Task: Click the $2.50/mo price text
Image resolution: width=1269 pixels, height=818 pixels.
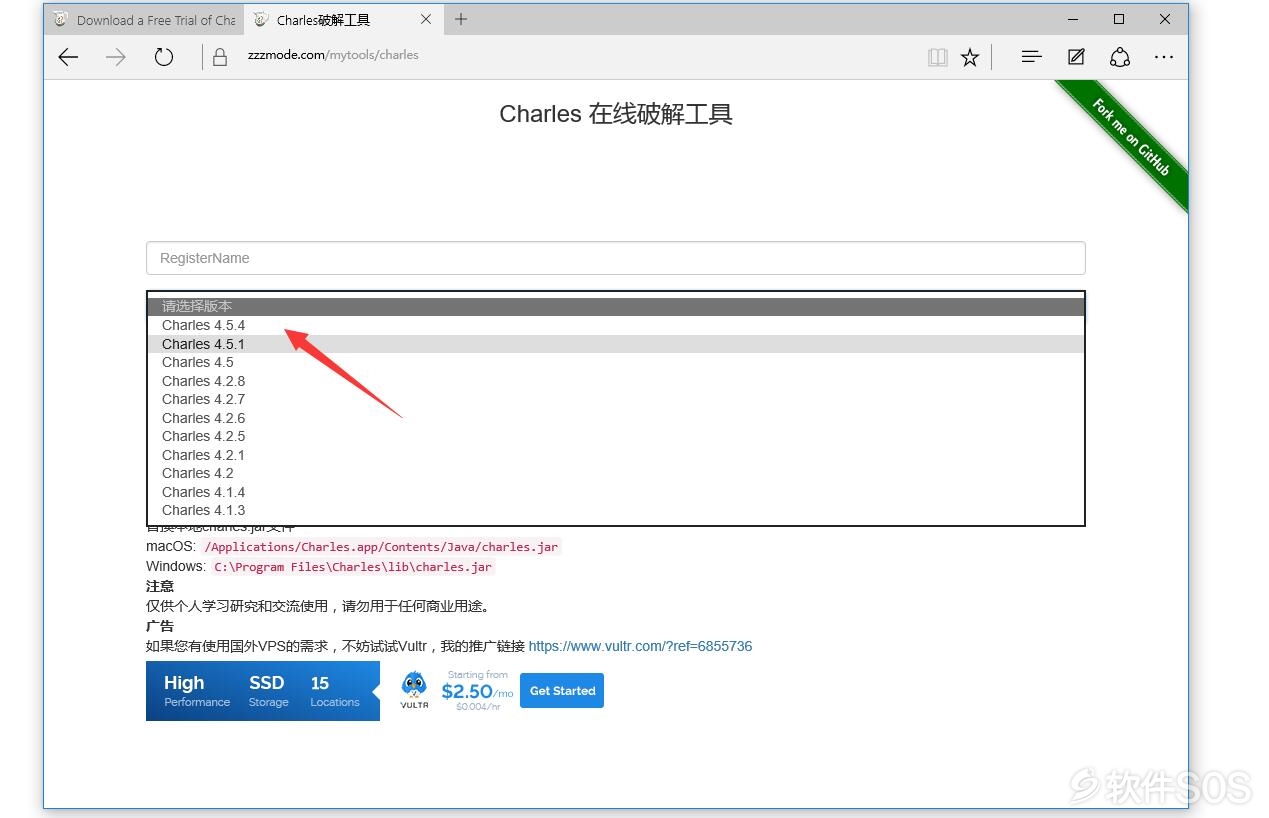Action: 477,691
